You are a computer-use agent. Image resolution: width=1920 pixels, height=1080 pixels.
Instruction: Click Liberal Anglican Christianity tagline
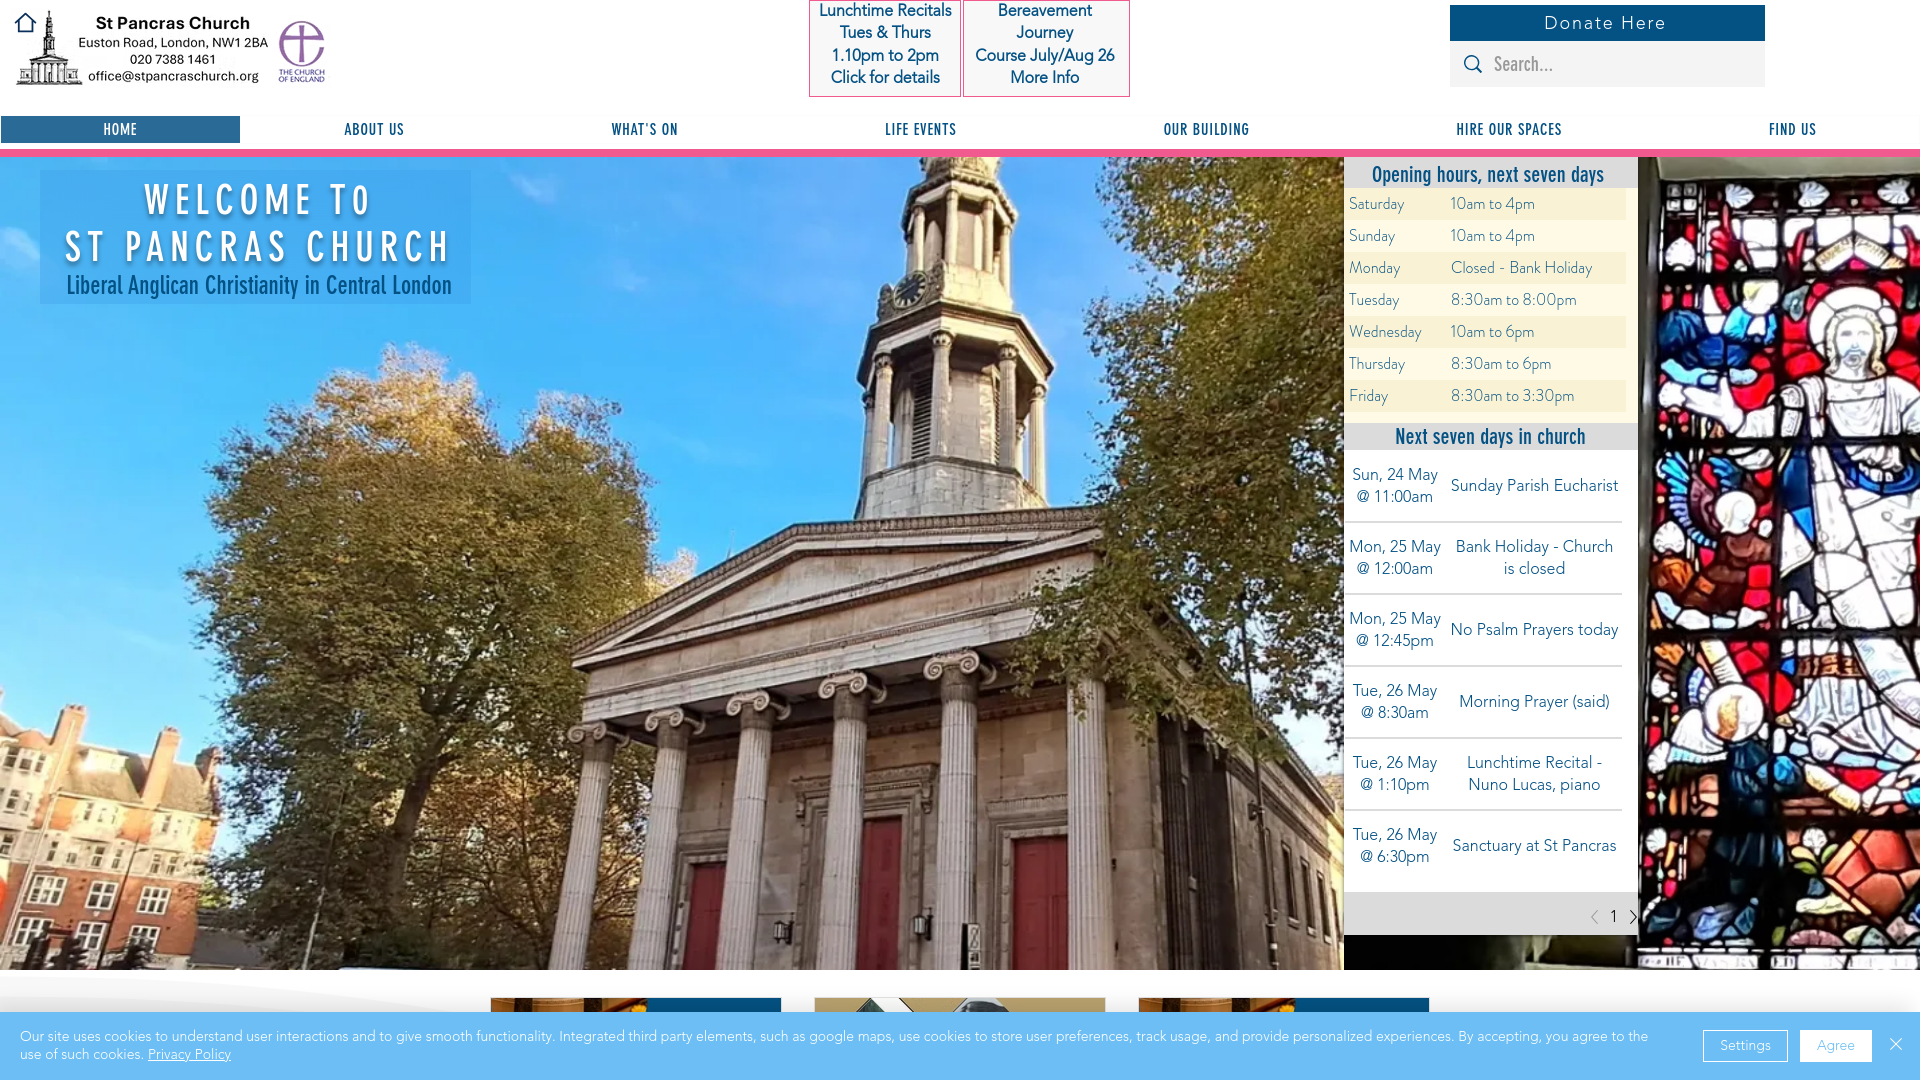click(259, 286)
